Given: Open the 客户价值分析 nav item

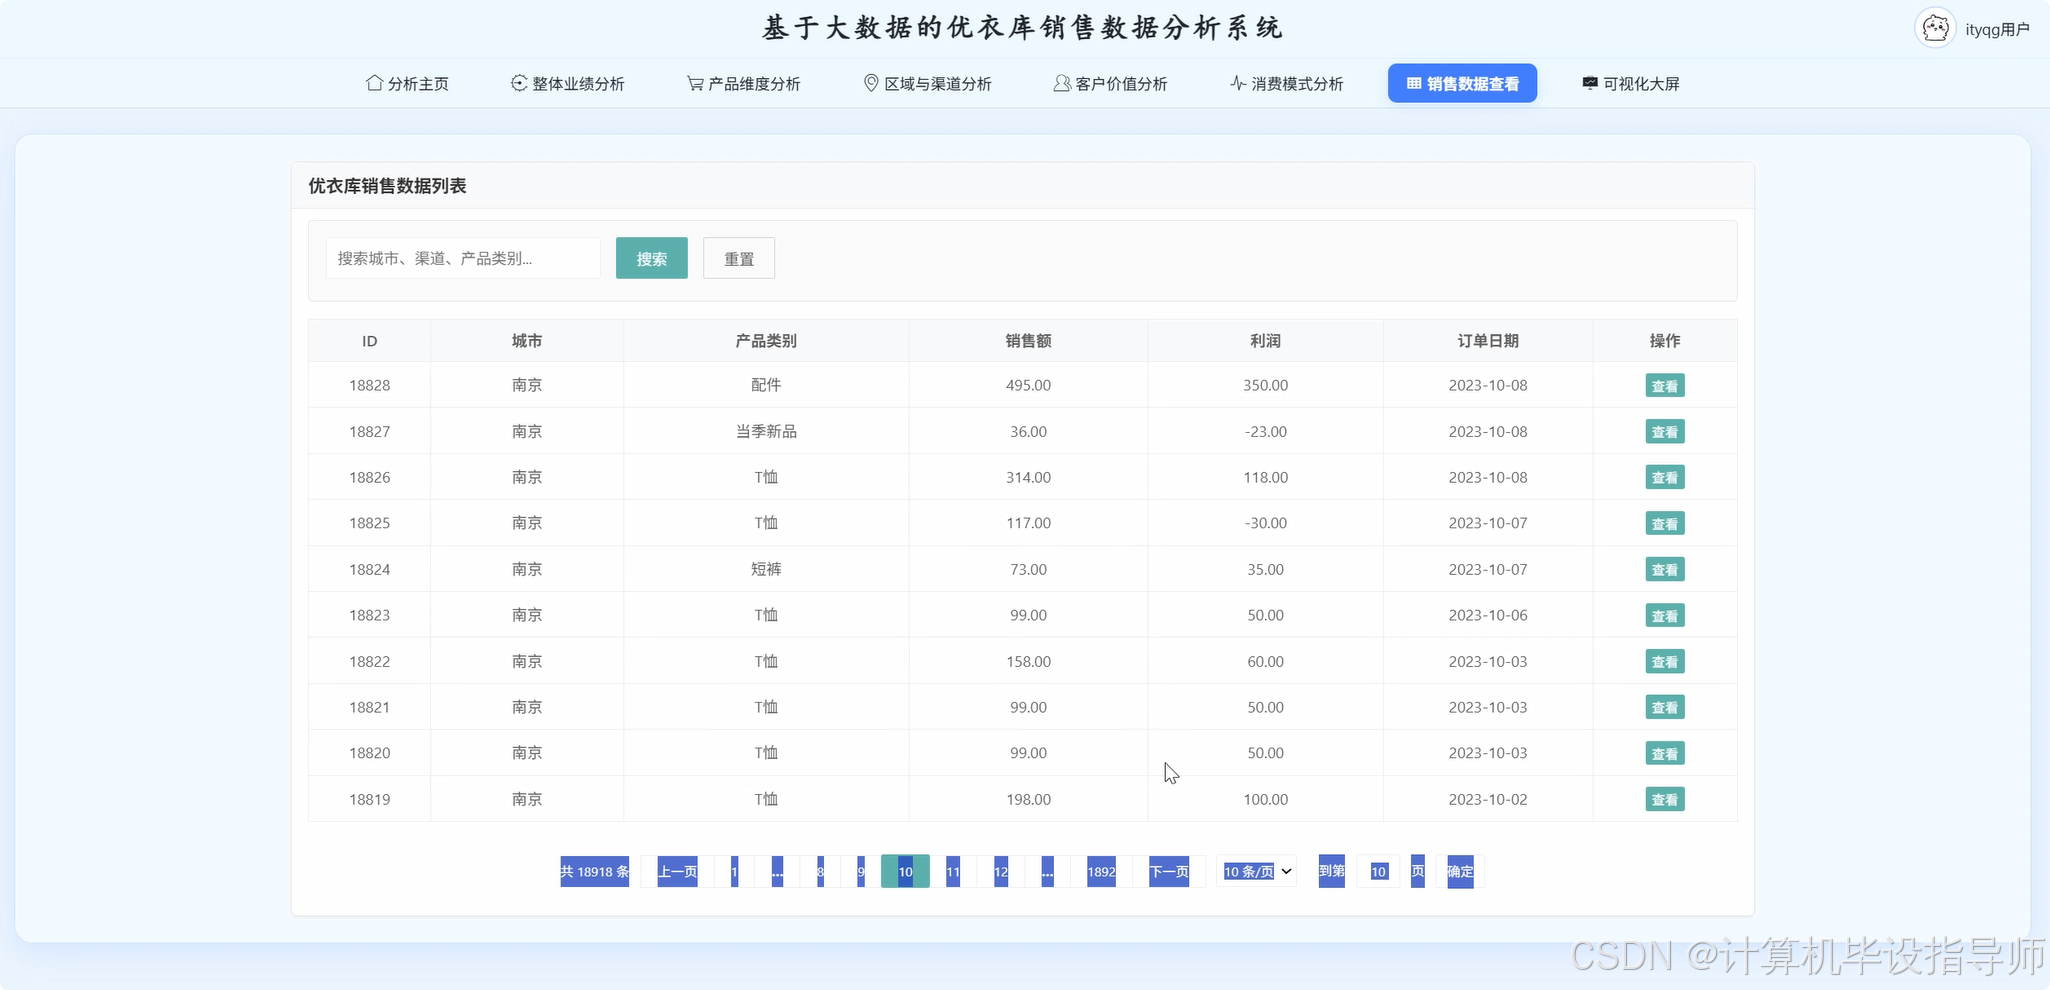Looking at the screenshot, I should tap(1110, 84).
